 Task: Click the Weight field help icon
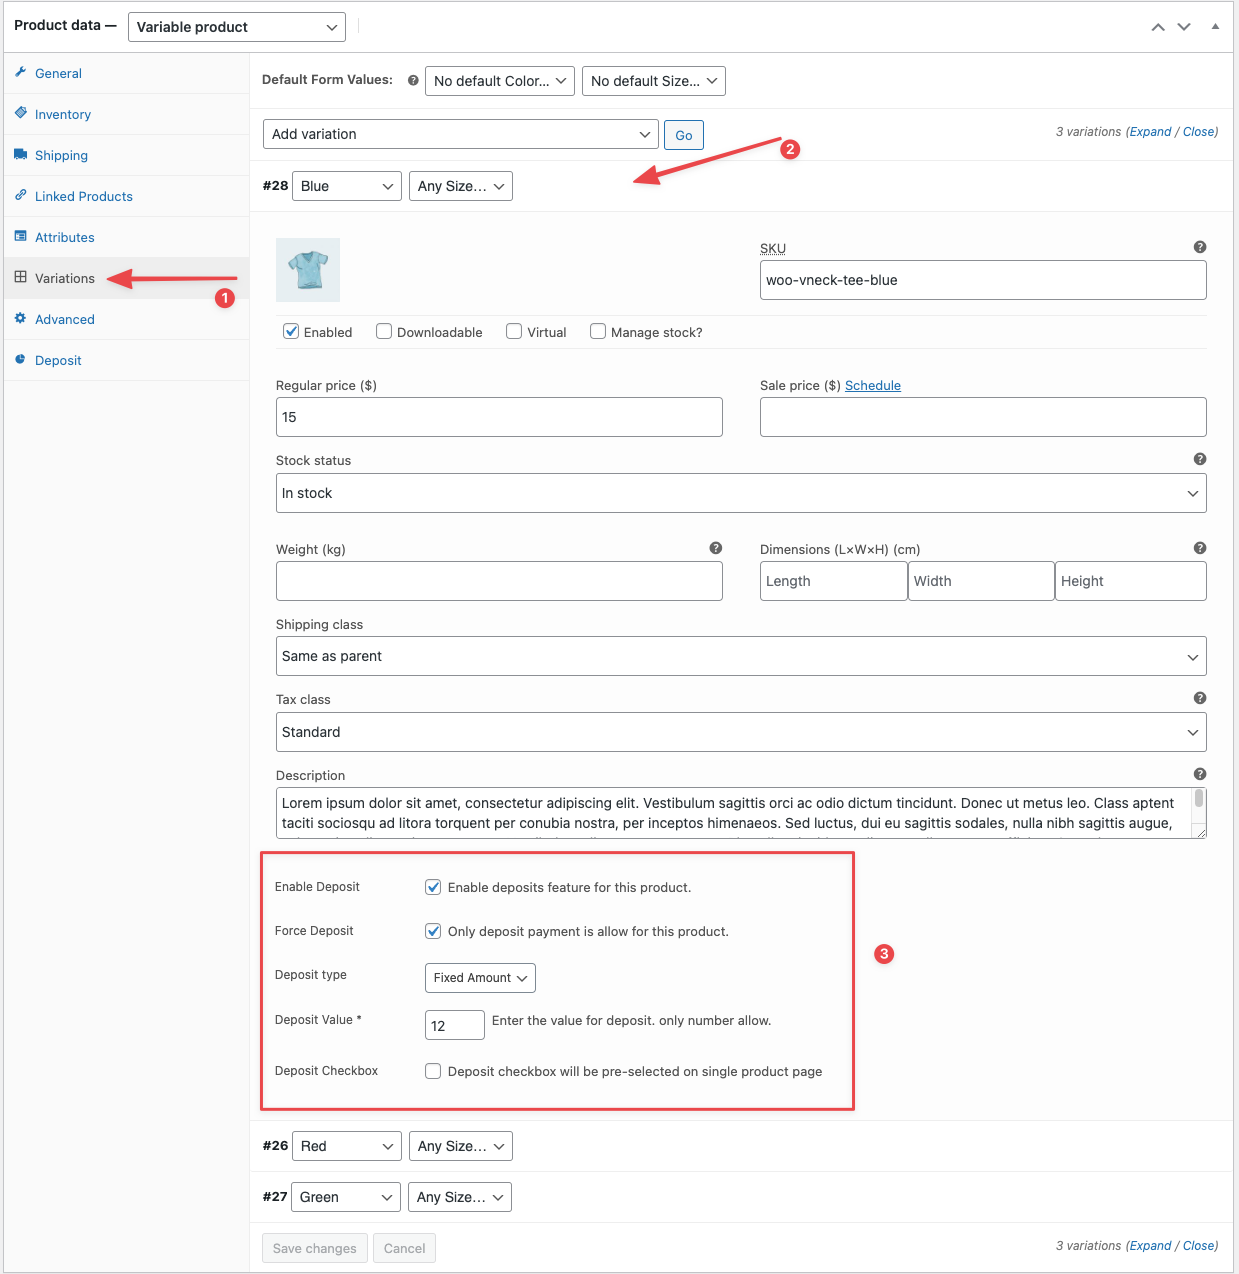[715, 548]
